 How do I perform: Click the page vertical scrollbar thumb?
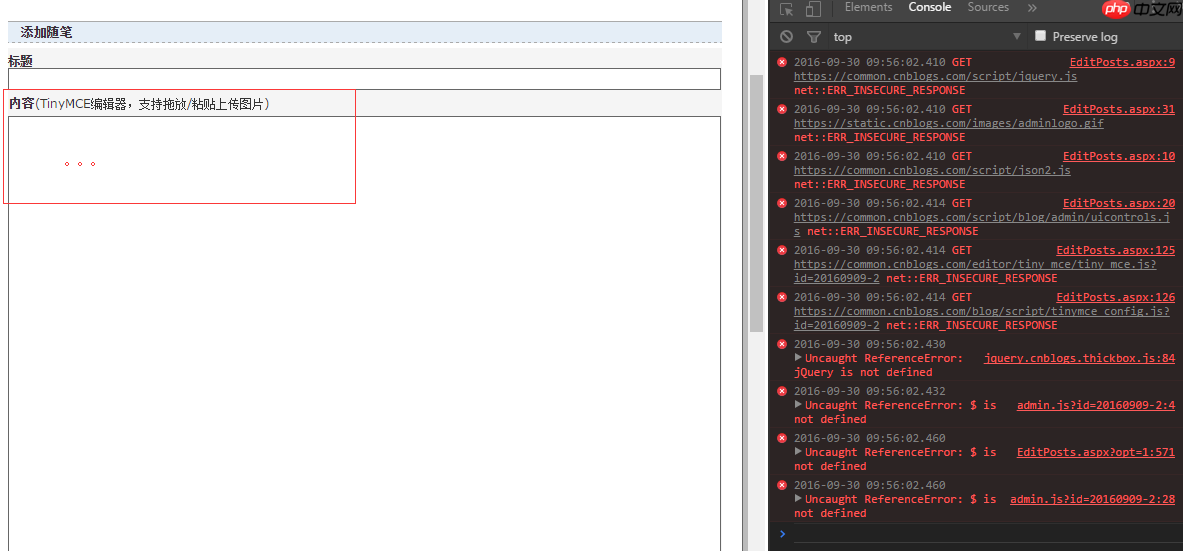[756, 204]
